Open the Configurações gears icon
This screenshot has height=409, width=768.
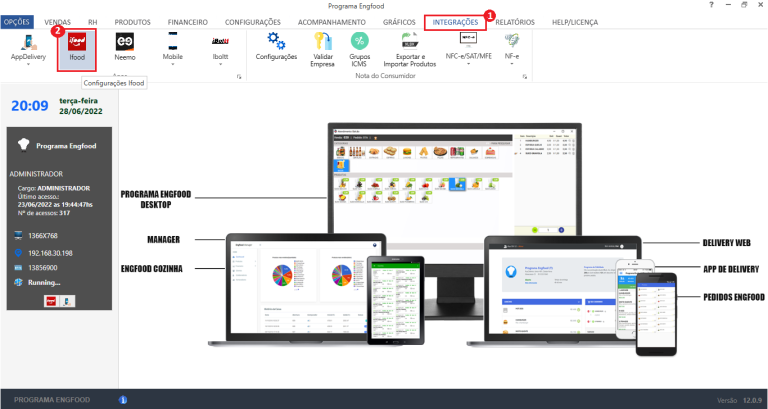276,41
